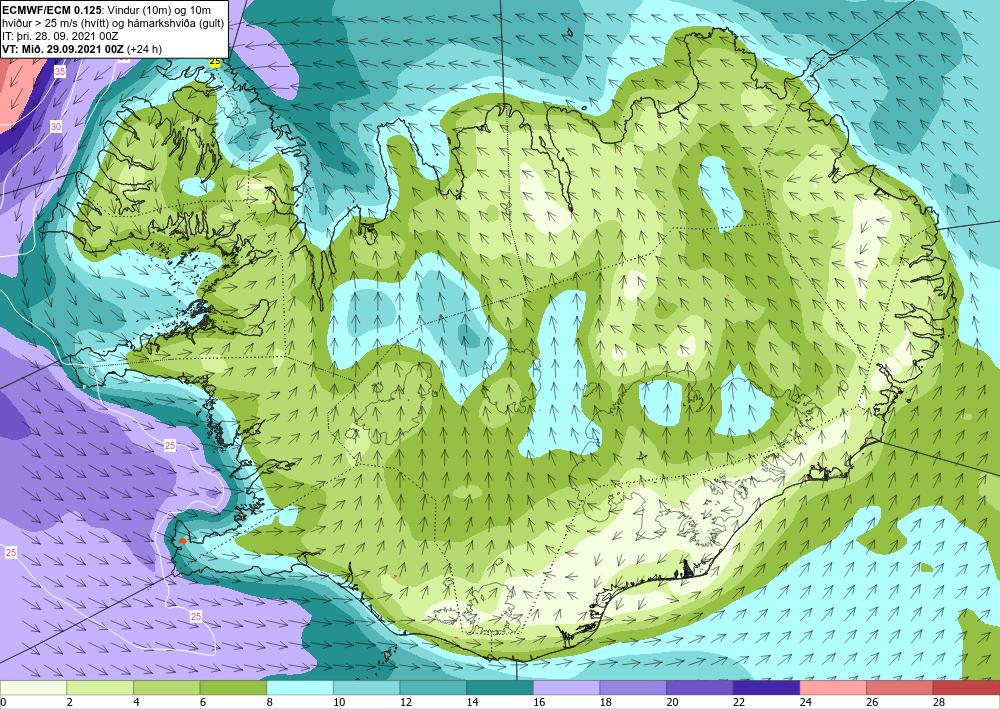This screenshot has height=709, width=1000.
Task: Click the 6–8 m/s olive green legend swatch
Action: pos(233,688)
